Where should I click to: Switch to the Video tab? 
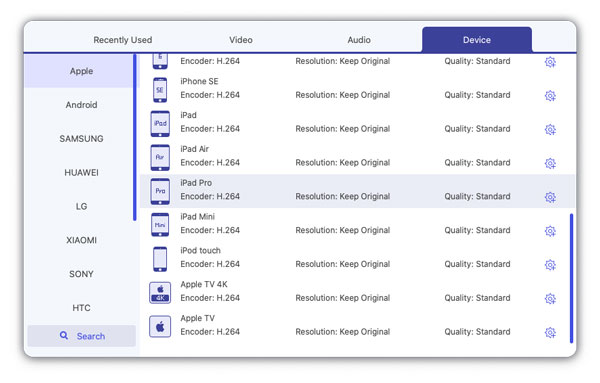tap(241, 40)
